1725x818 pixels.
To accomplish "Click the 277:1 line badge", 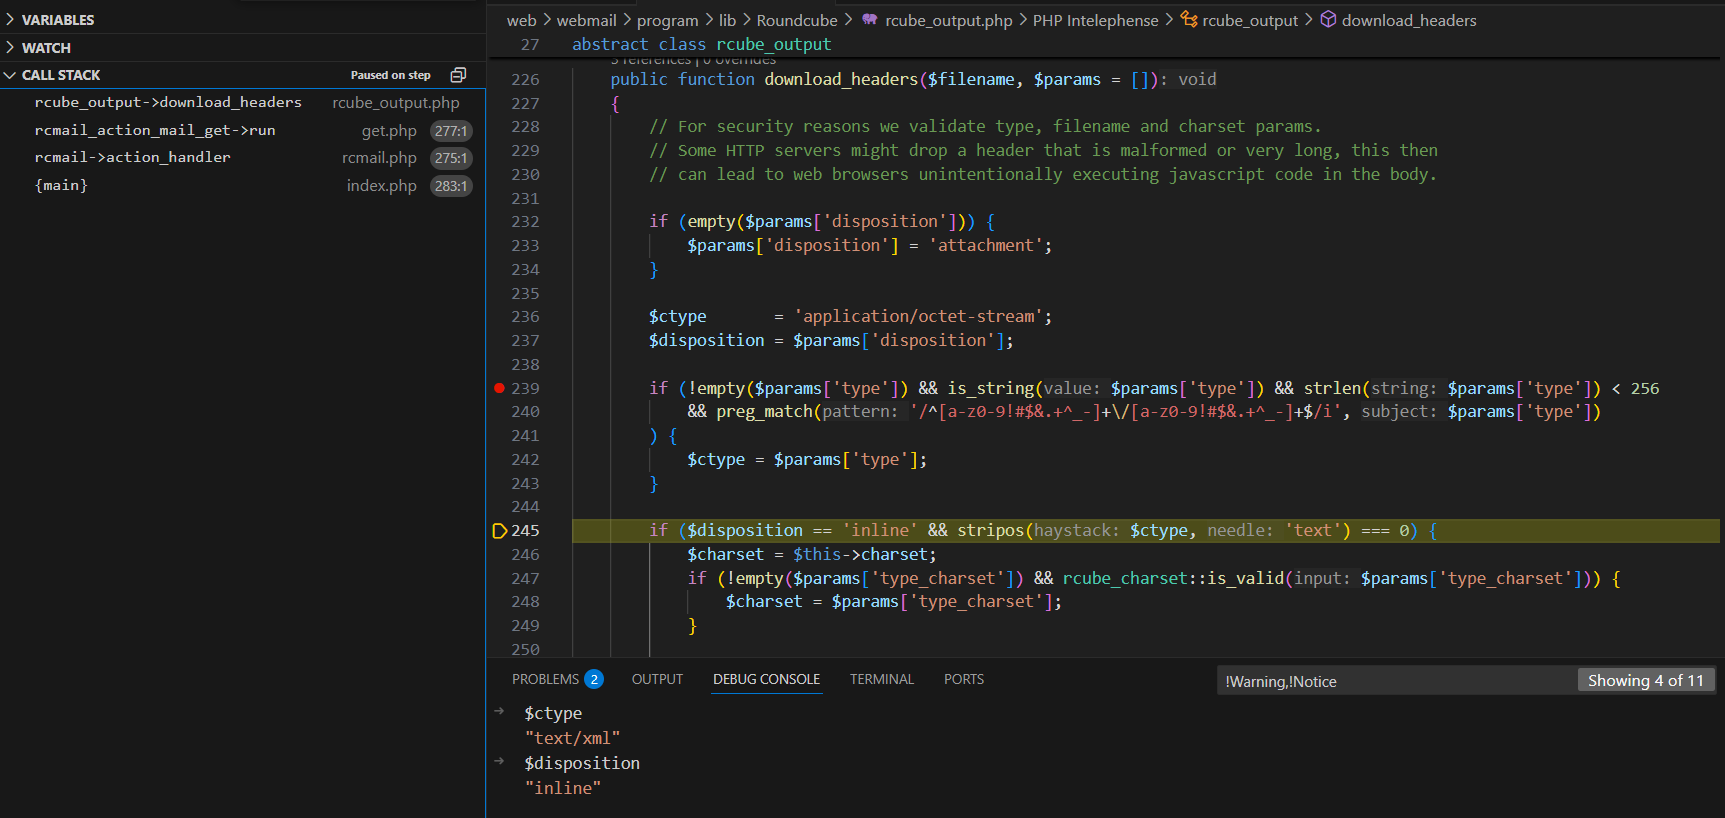I will (451, 131).
